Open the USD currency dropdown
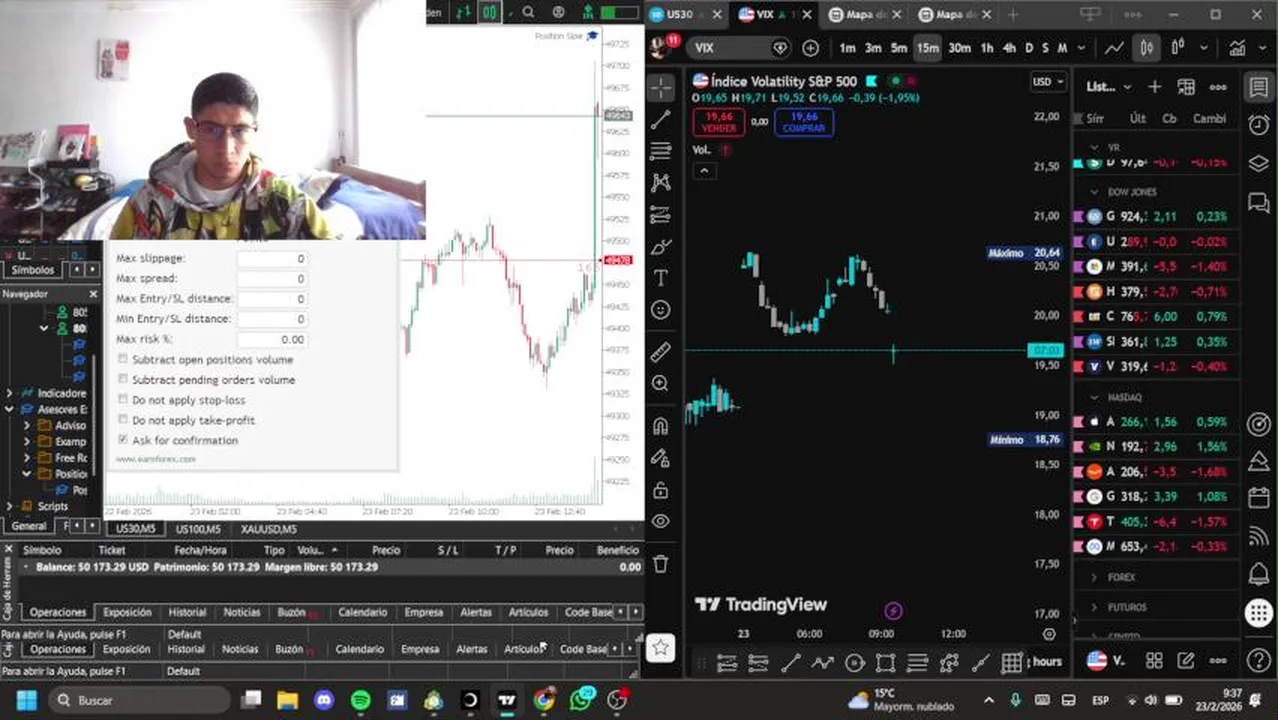 pos(1047,82)
